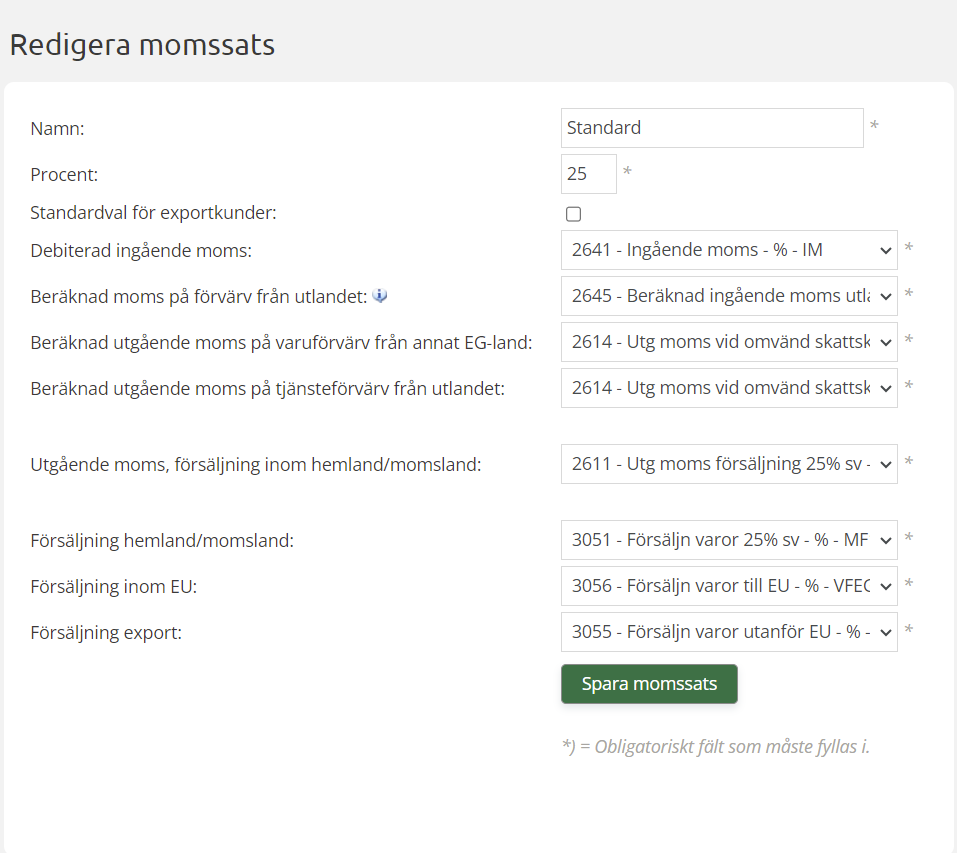Open tjänsteförvärv från utlandet account dropdown
This screenshot has width=957, height=853.
[729, 388]
